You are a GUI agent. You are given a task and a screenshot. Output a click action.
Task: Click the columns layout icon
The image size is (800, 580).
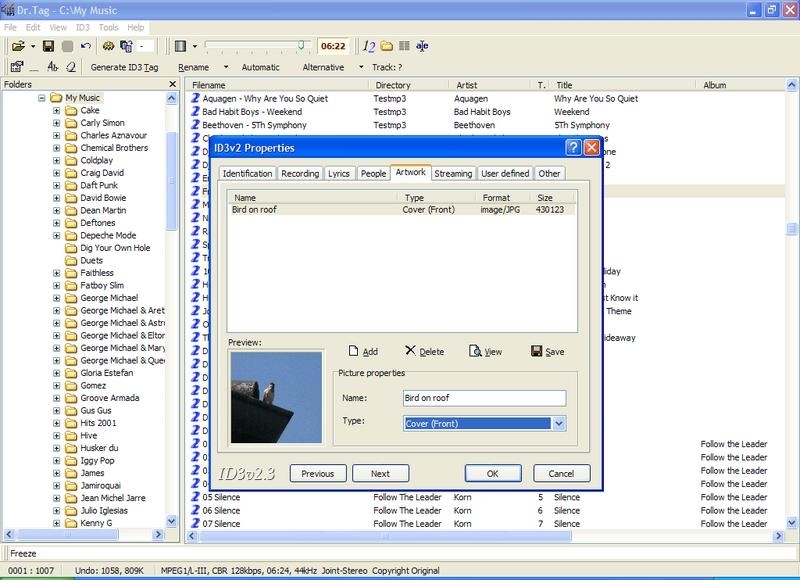[180, 46]
